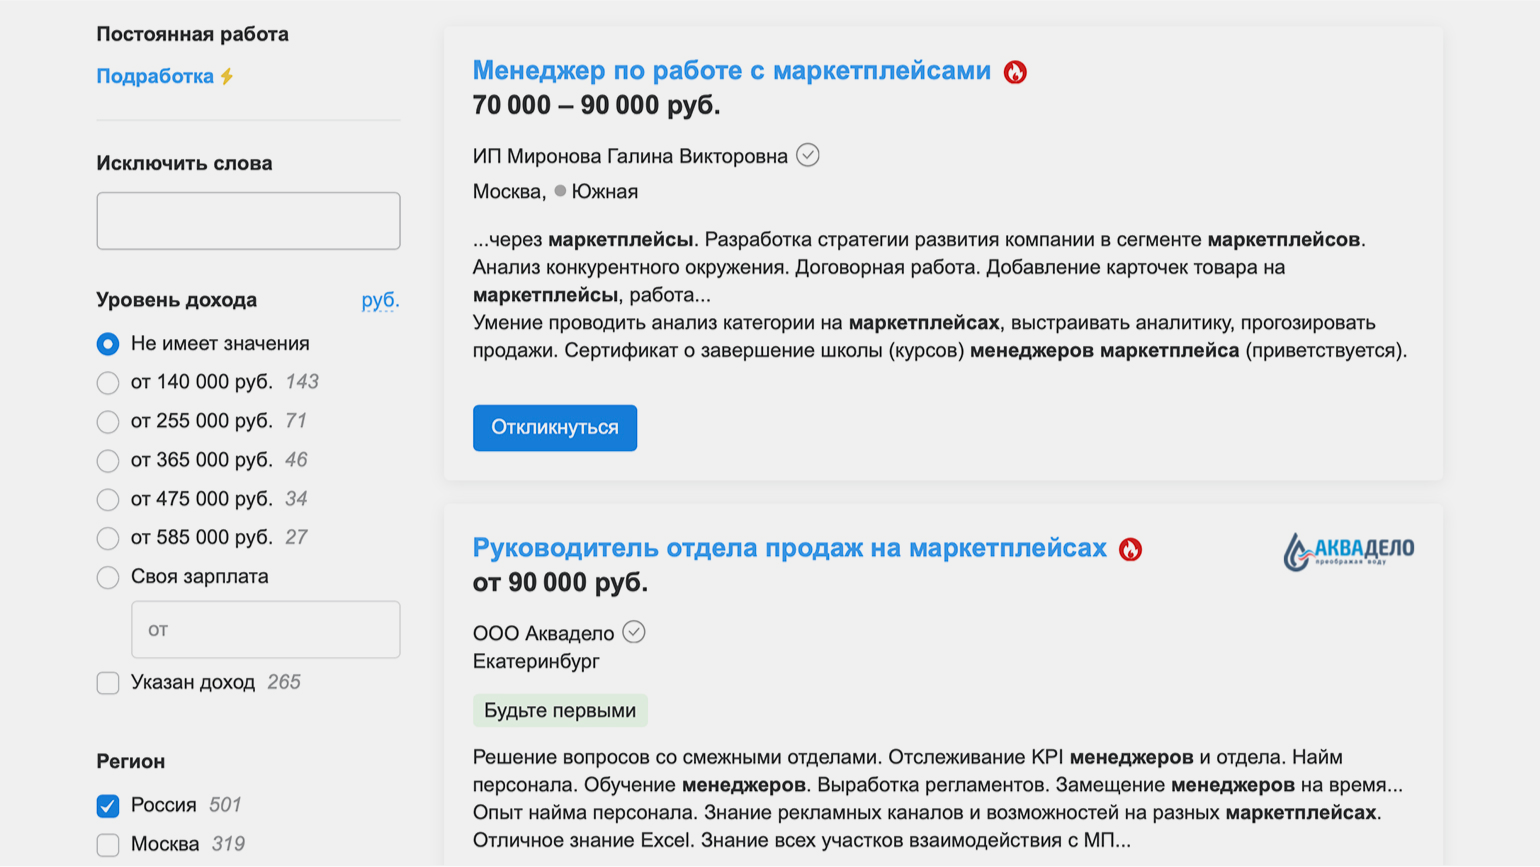Screen dimensions: 1540x867
Task: Click the Подработка filter link
Action: [x=155, y=76]
